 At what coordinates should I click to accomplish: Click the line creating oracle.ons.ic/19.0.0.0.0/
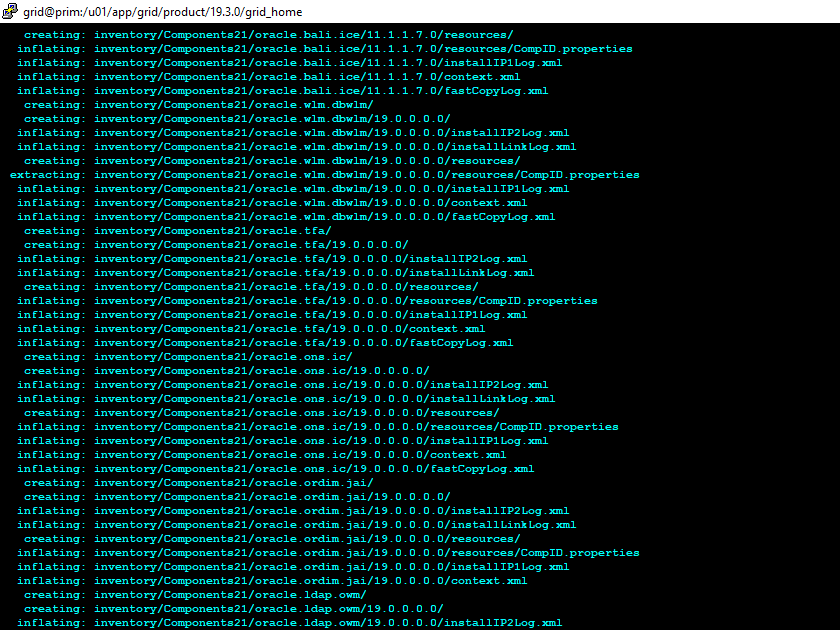click(x=227, y=371)
